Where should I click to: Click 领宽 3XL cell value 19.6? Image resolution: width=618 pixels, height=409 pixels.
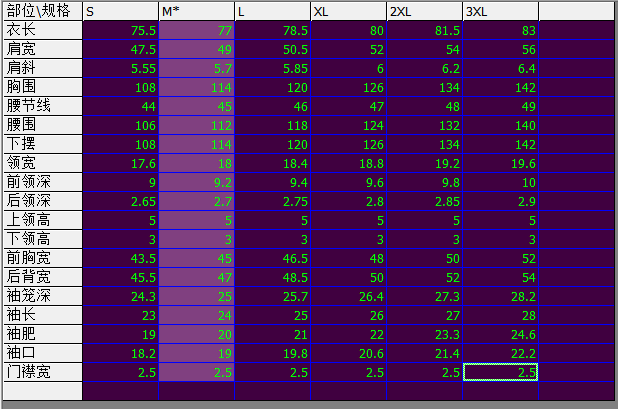[501, 163]
